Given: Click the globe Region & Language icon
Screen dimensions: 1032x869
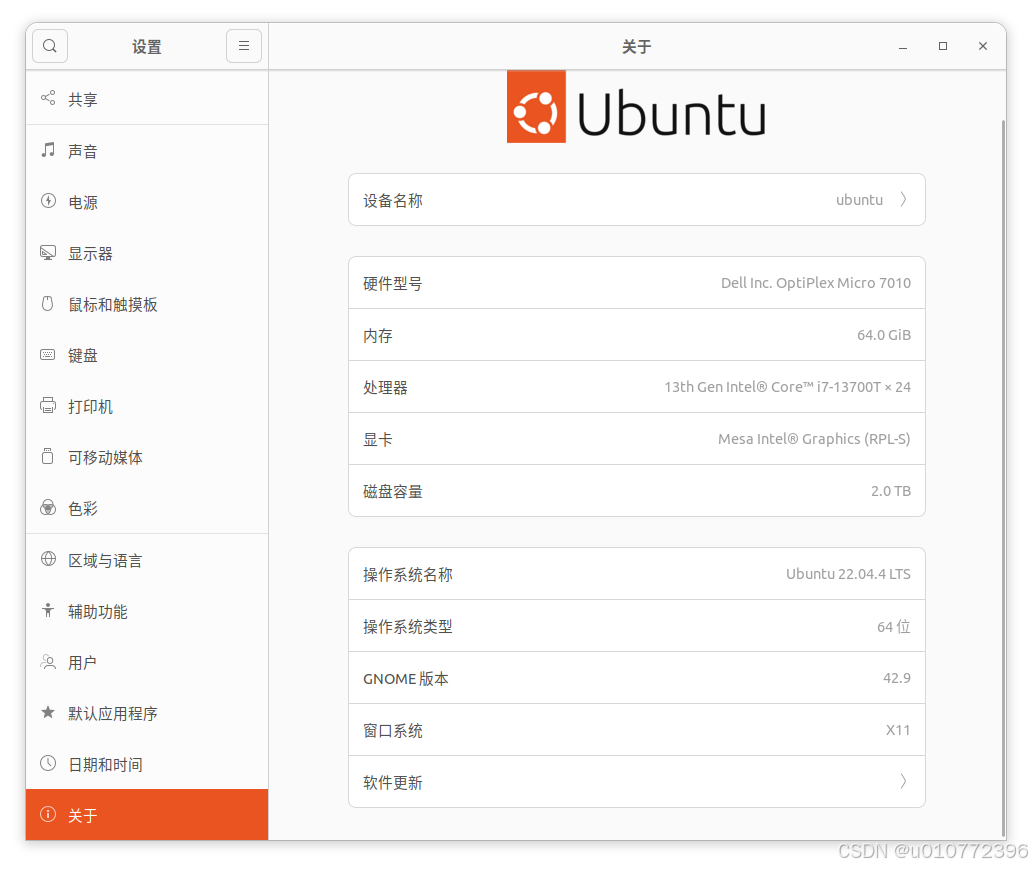Looking at the screenshot, I should (48, 559).
